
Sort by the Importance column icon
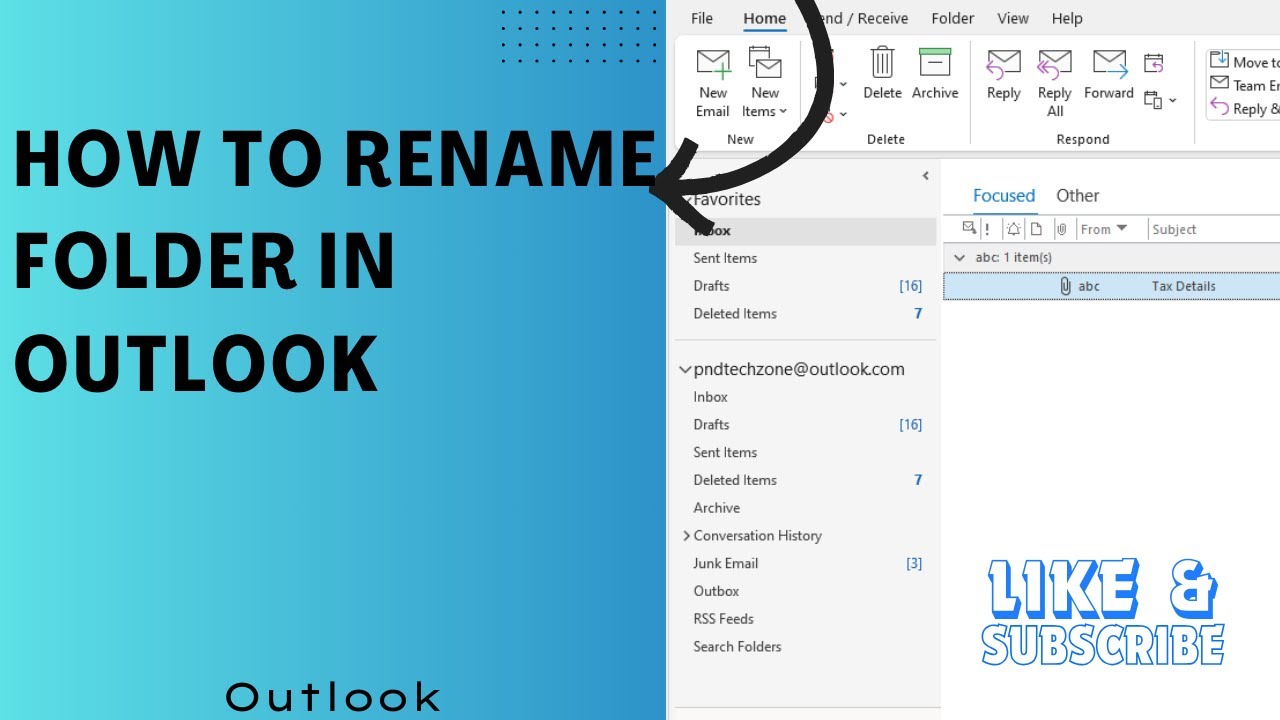[987, 229]
